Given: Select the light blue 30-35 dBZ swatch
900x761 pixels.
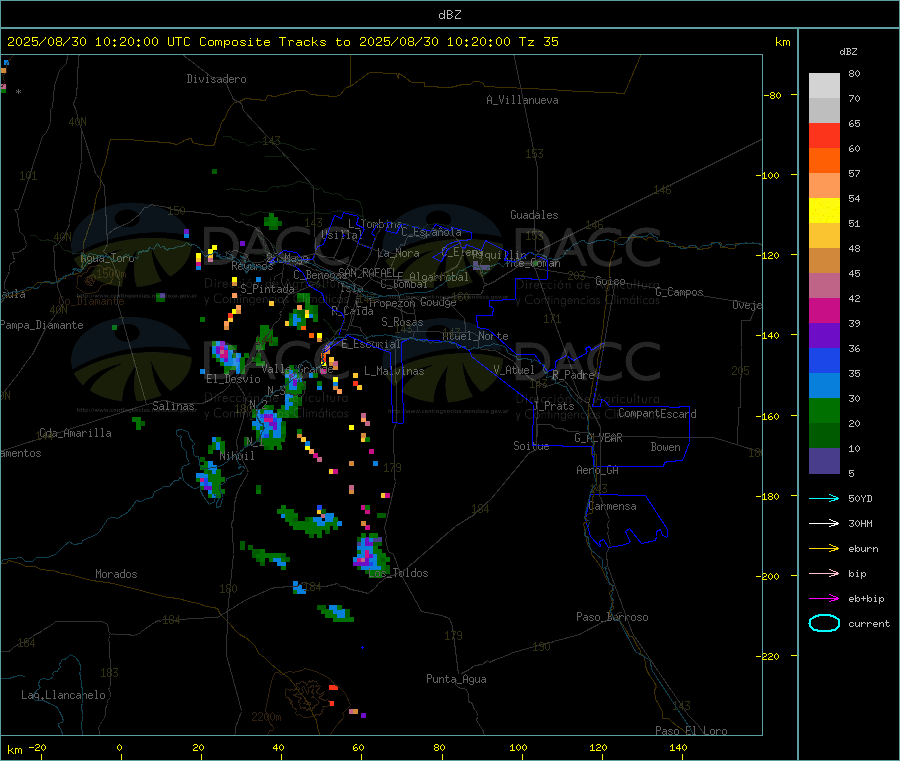Looking at the screenshot, I should [x=824, y=386].
